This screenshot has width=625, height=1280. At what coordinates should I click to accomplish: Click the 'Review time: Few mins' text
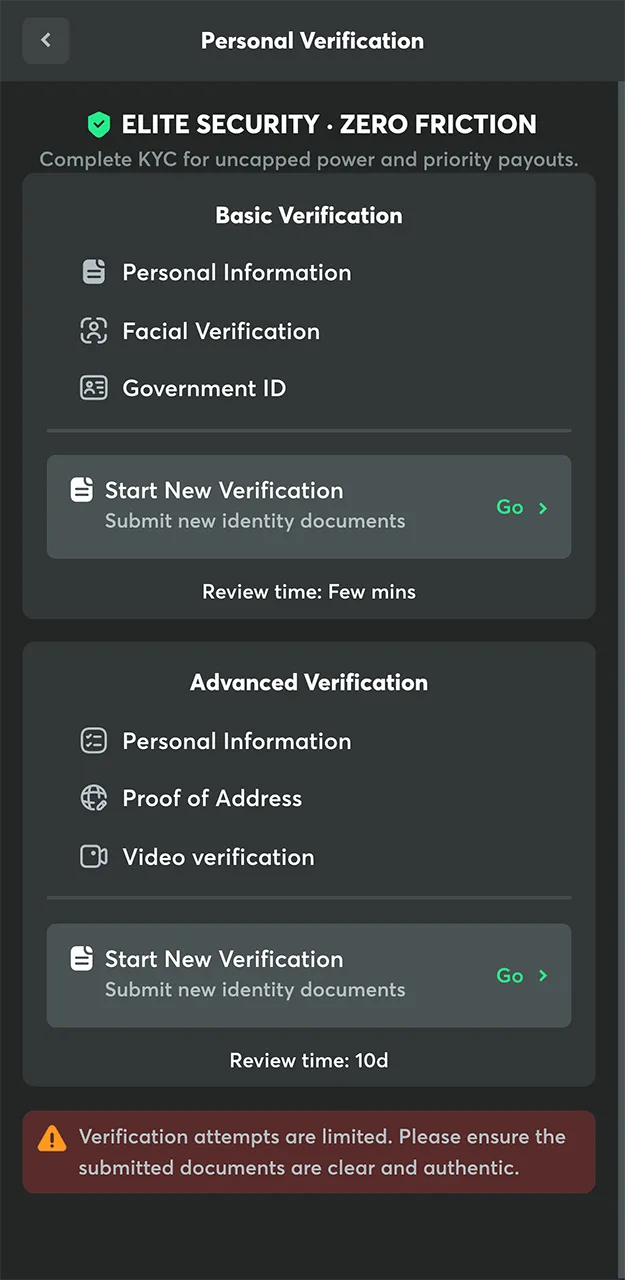coord(309,592)
